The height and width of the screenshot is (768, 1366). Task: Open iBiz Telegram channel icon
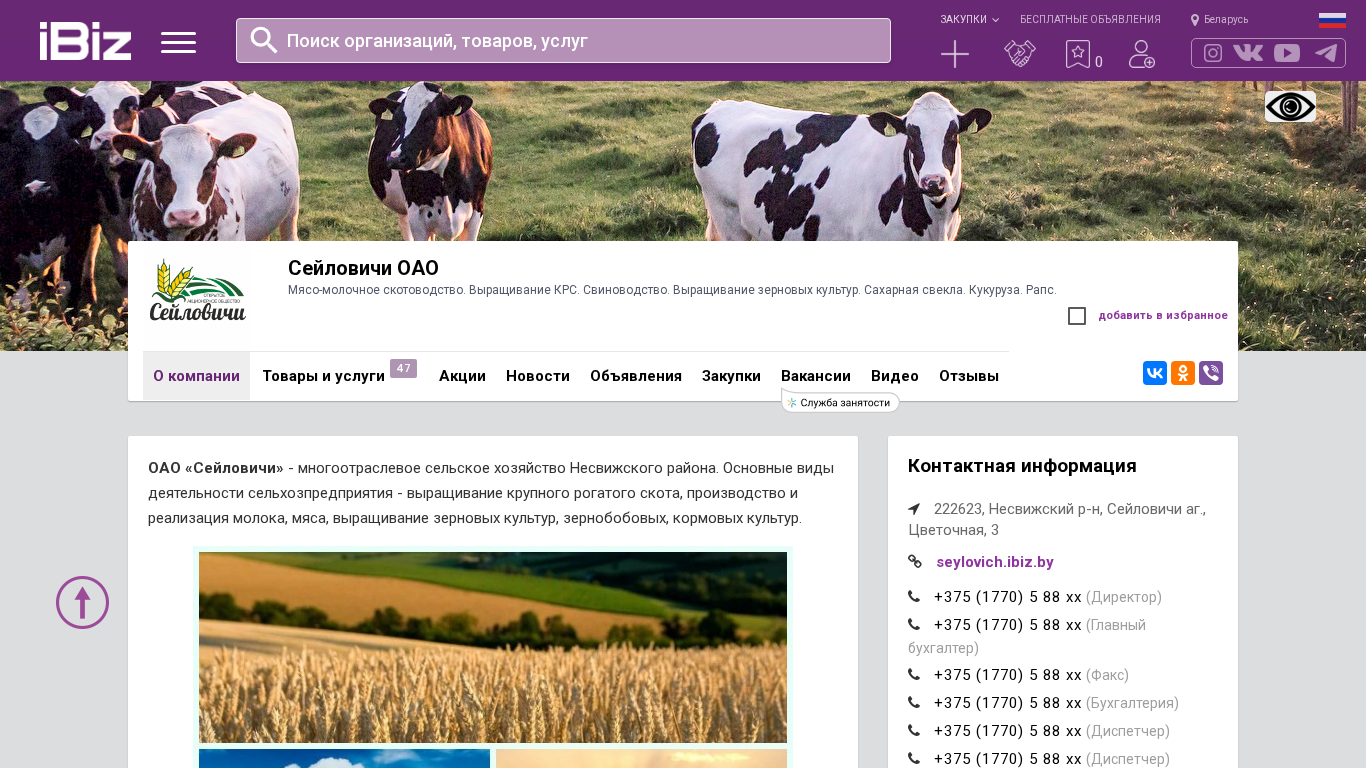pyautogui.click(x=1326, y=53)
